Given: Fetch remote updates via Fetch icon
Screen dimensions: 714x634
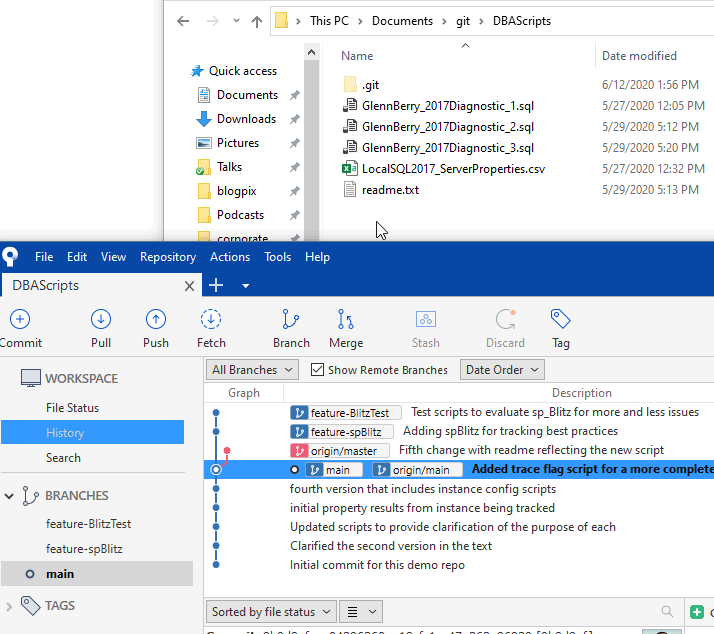Looking at the screenshot, I should click(x=211, y=319).
